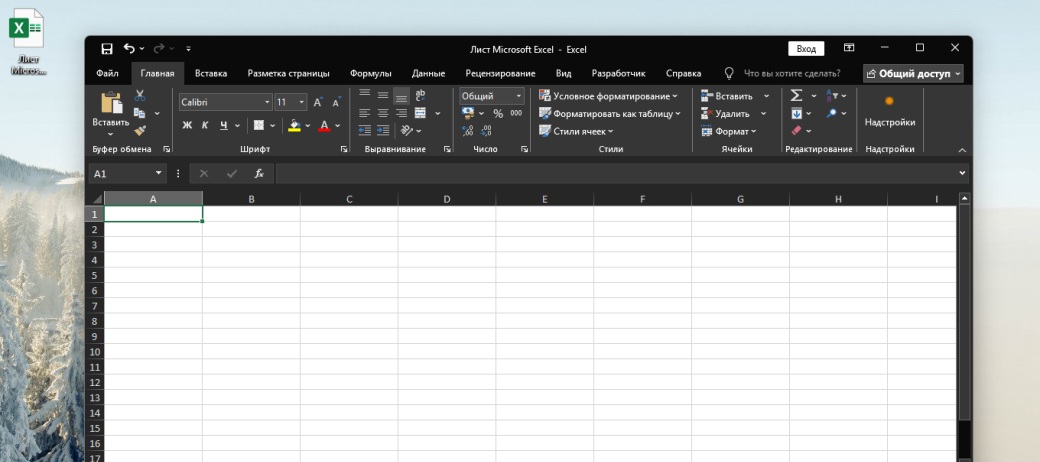Open the Общий number format dropdown
The width and height of the screenshot is (1040, 462).
(x=519, y=96)
